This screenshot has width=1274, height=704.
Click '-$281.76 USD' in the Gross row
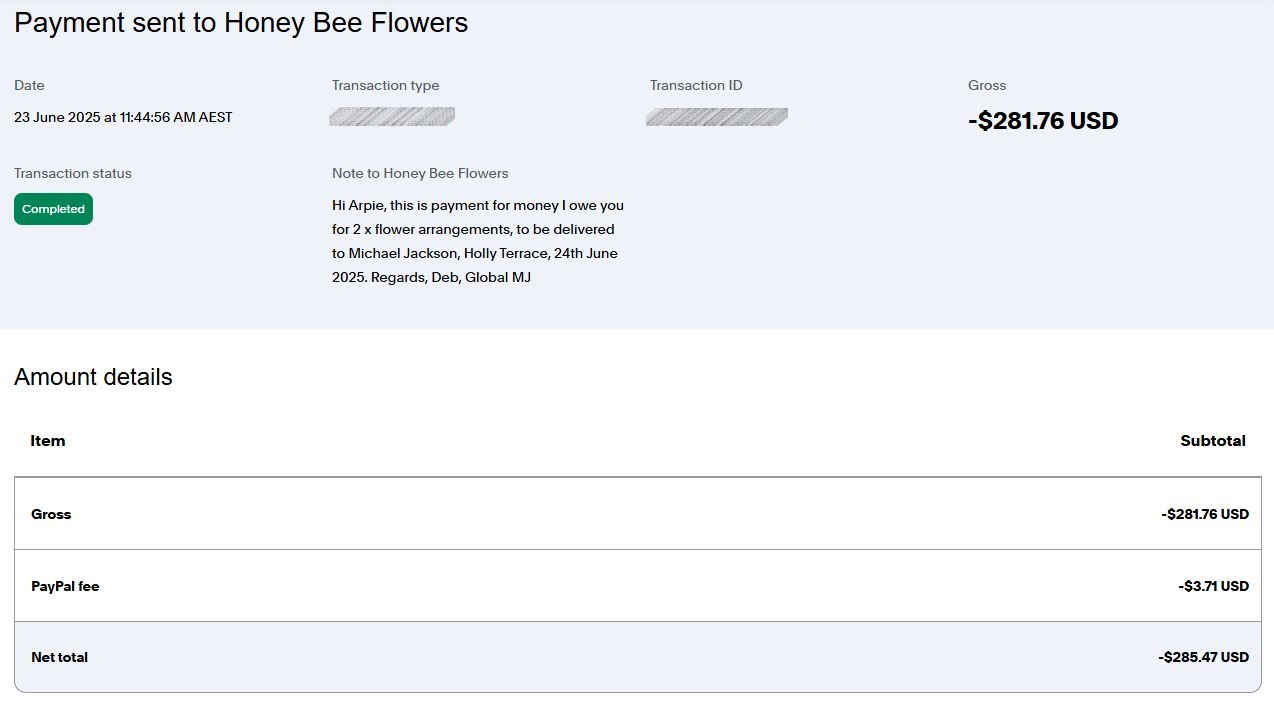(1205, 514)
